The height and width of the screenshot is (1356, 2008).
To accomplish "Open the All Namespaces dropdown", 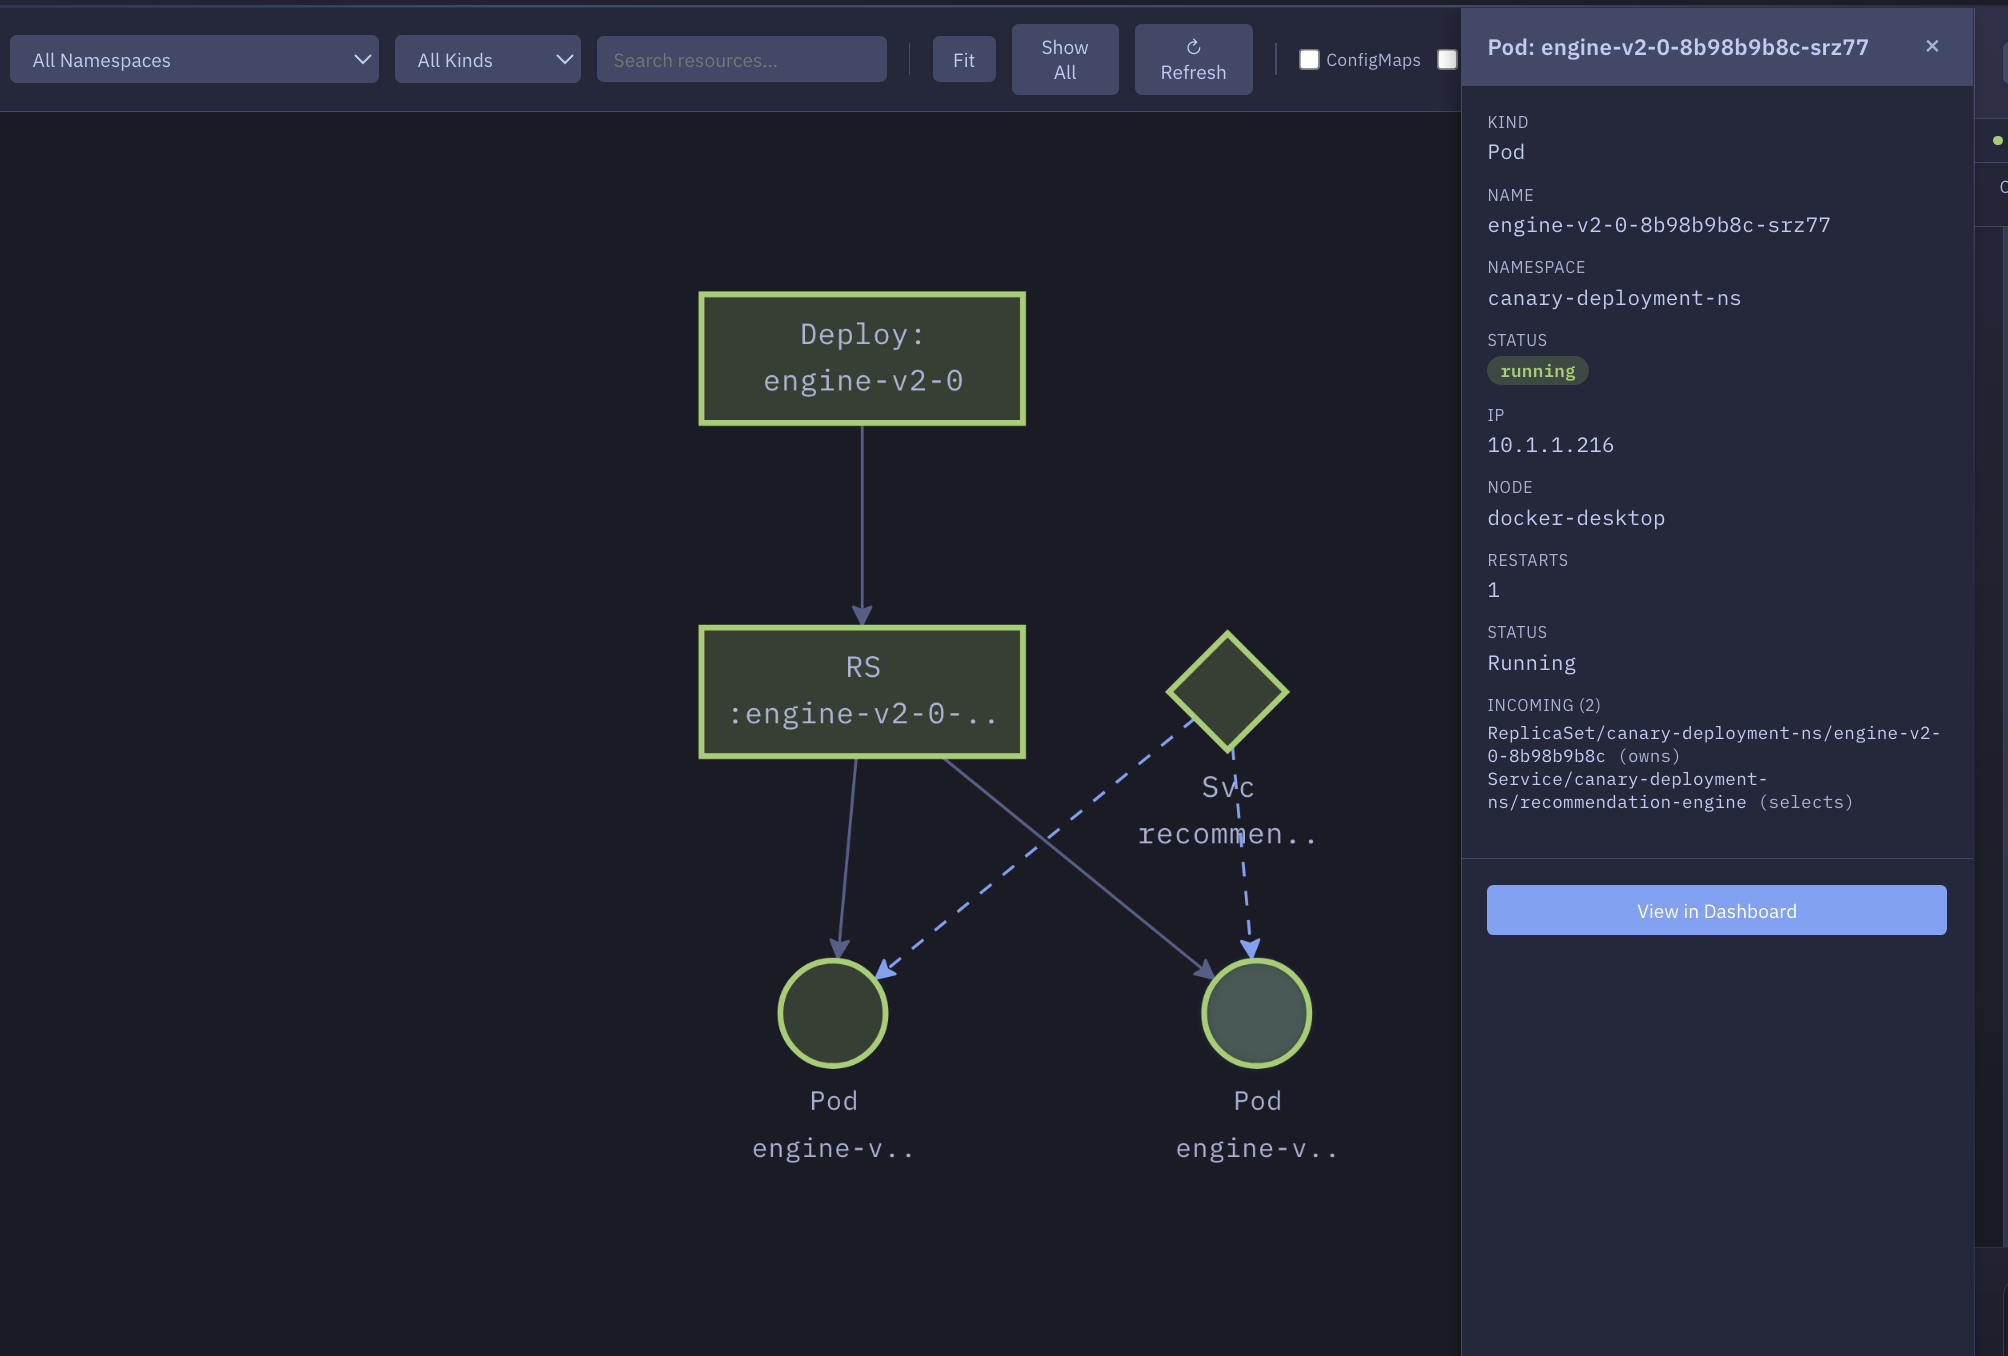I will click(194, 59).
